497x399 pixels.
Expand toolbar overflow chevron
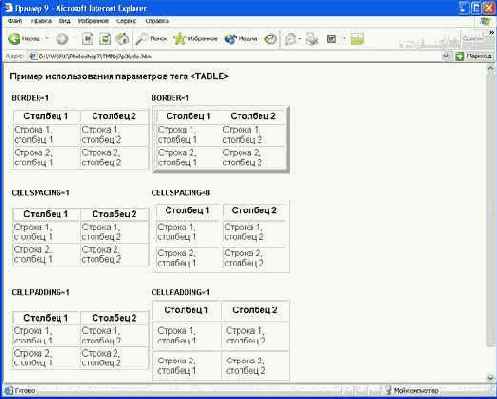[491, 33]
